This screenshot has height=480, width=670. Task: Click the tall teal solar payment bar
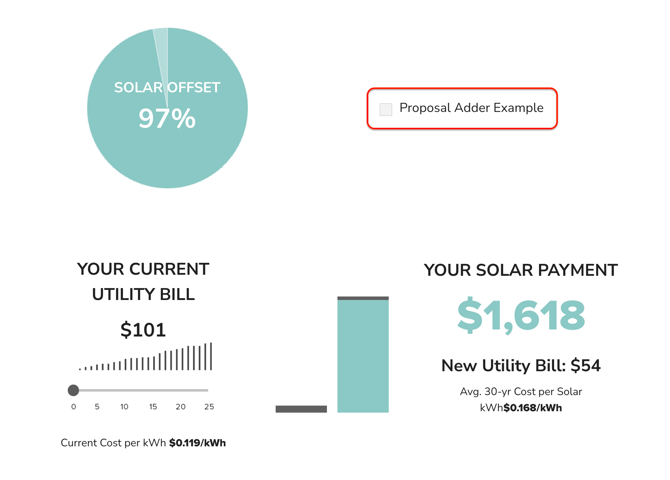(363, 356)
